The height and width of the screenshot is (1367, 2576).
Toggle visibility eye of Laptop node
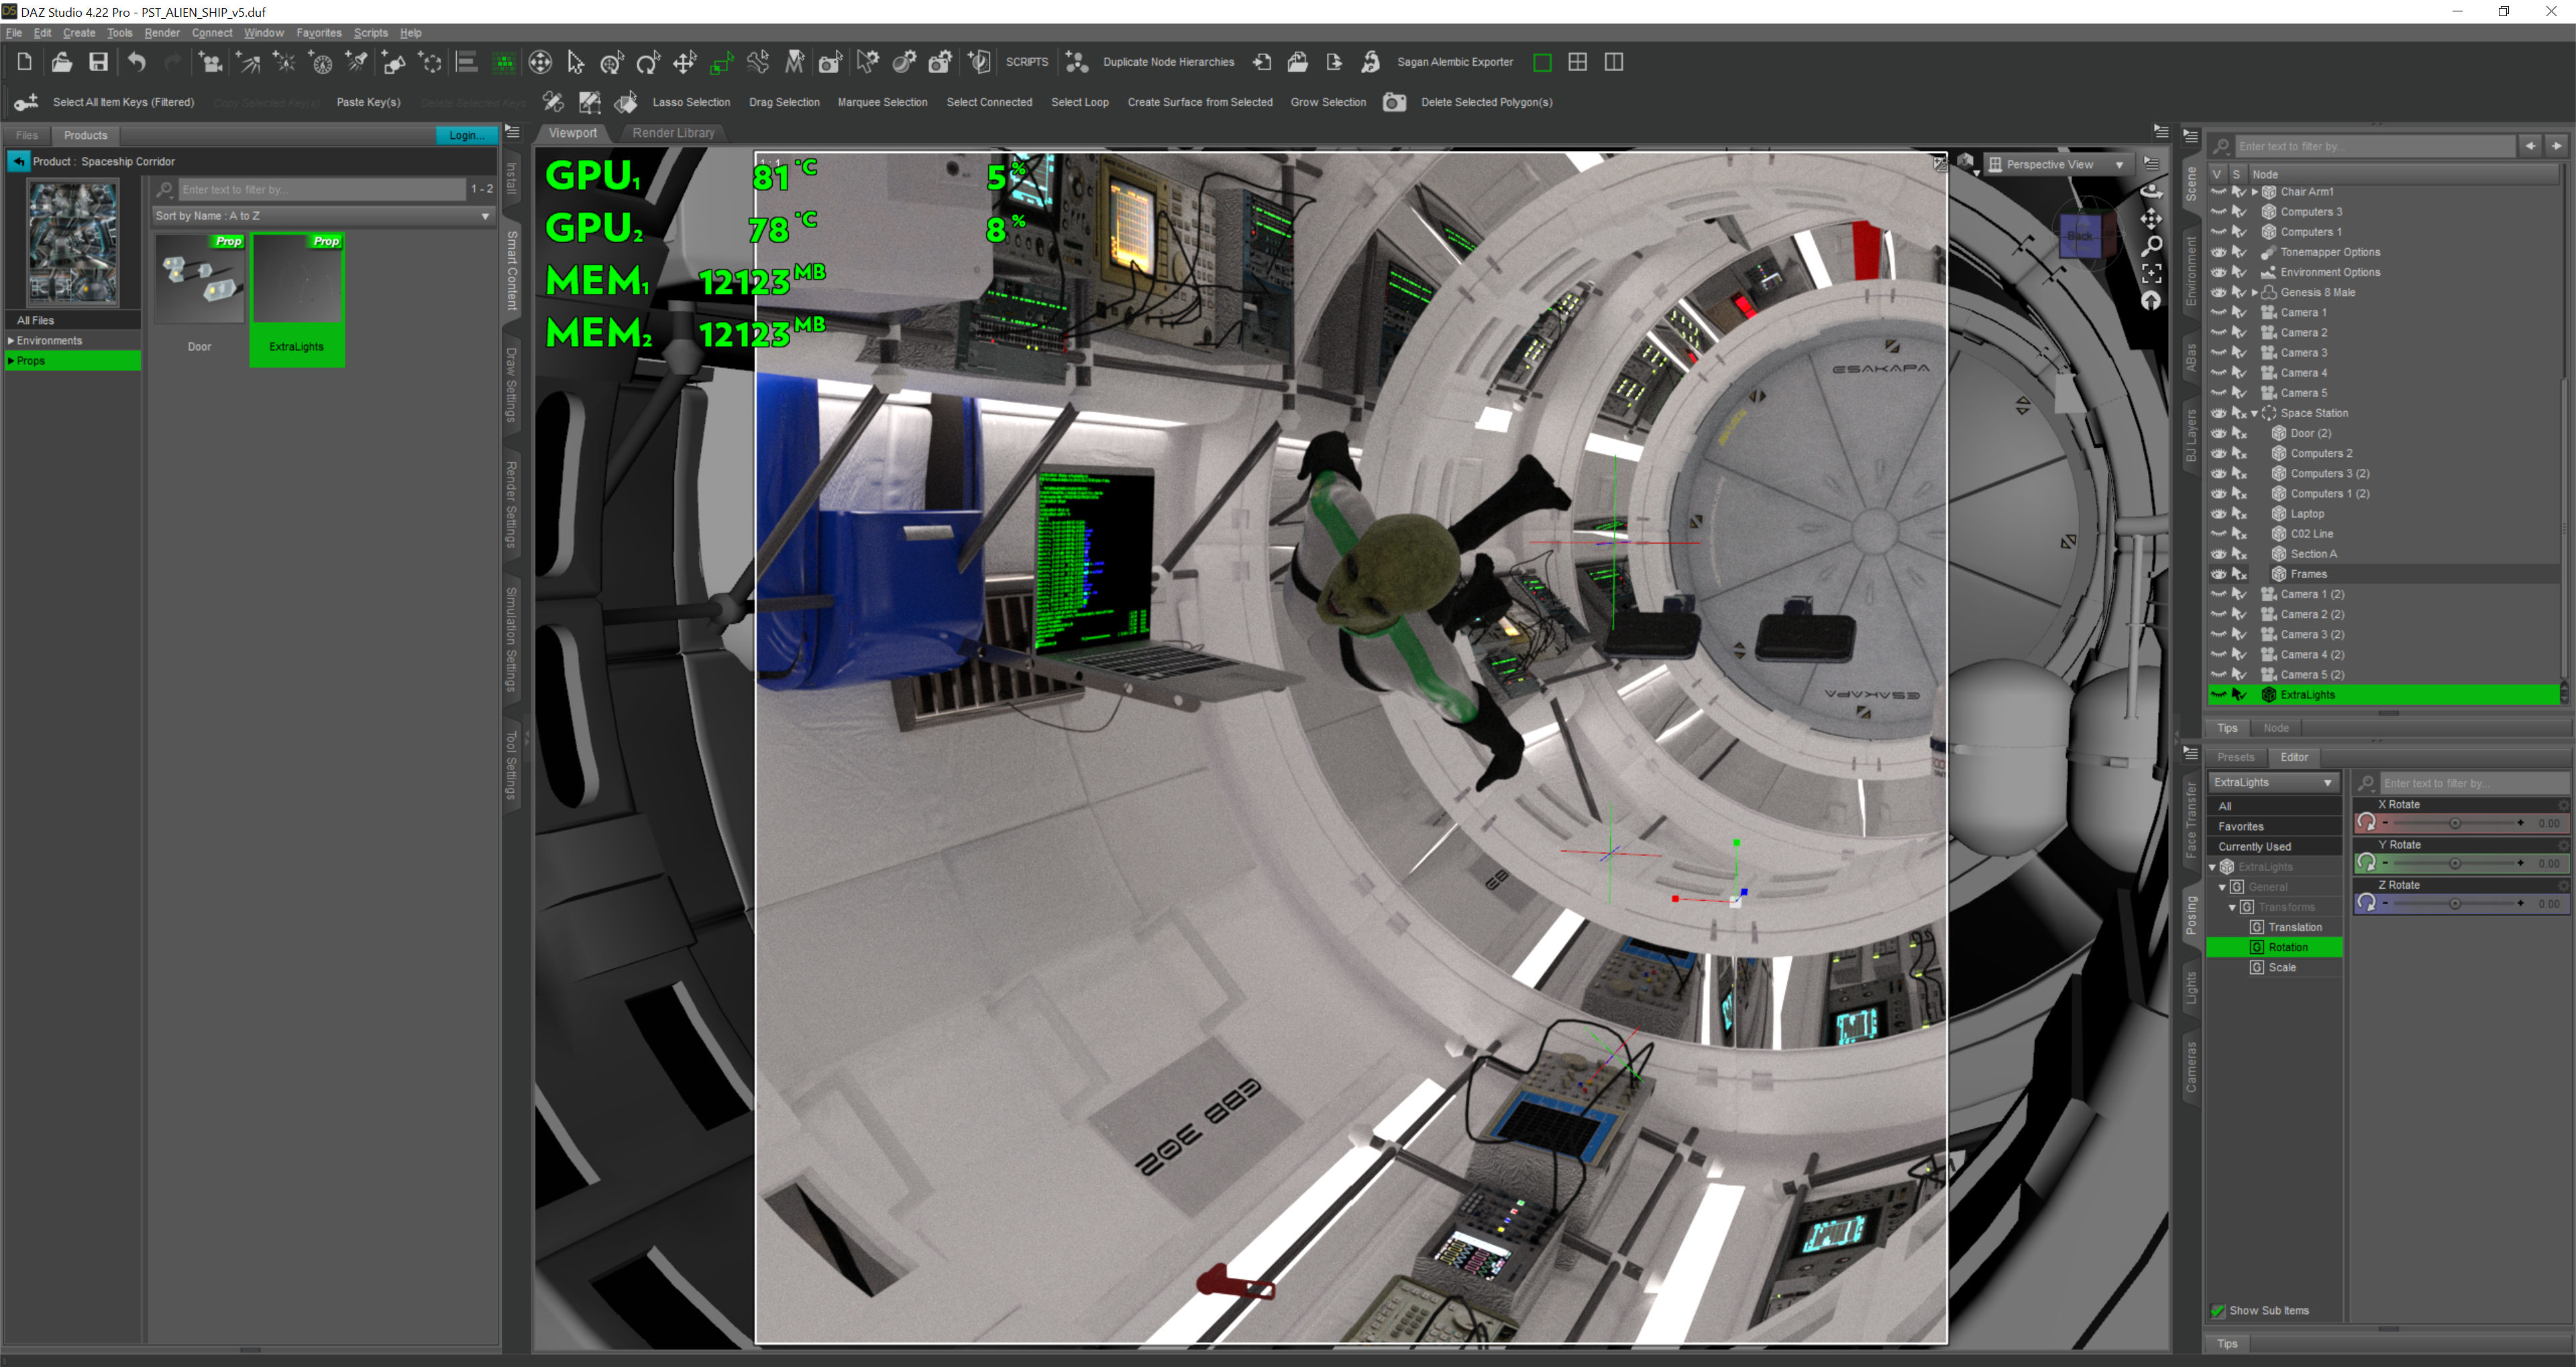(2218, 514)
